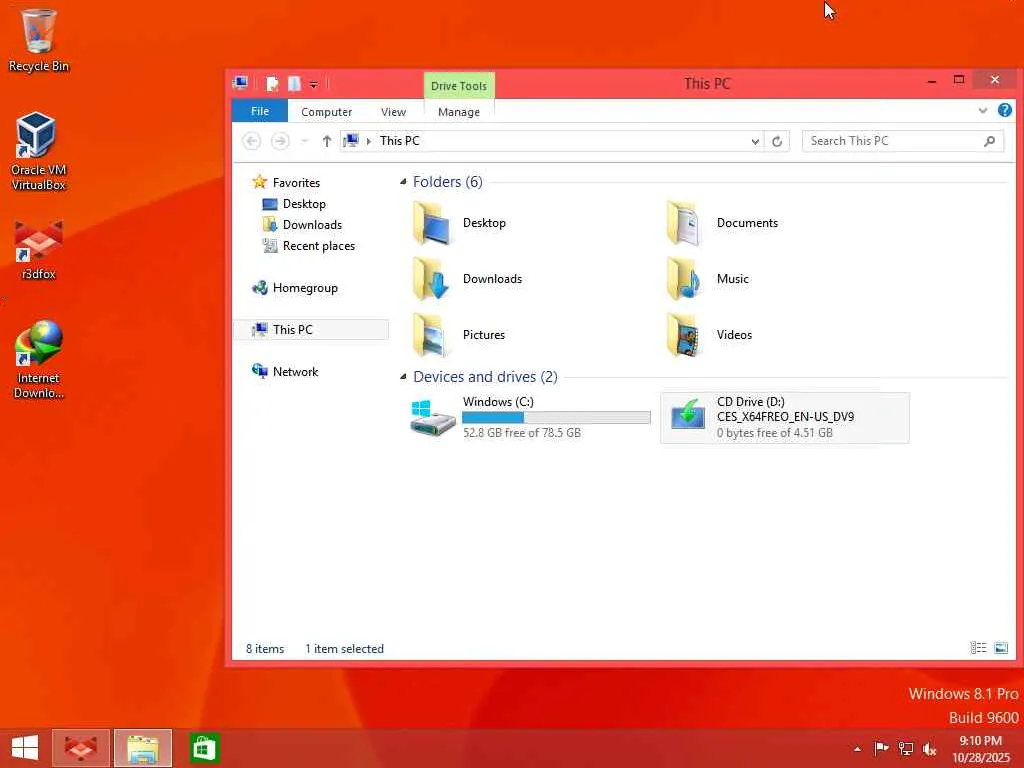Click the network tray icon

coord(905,748)
